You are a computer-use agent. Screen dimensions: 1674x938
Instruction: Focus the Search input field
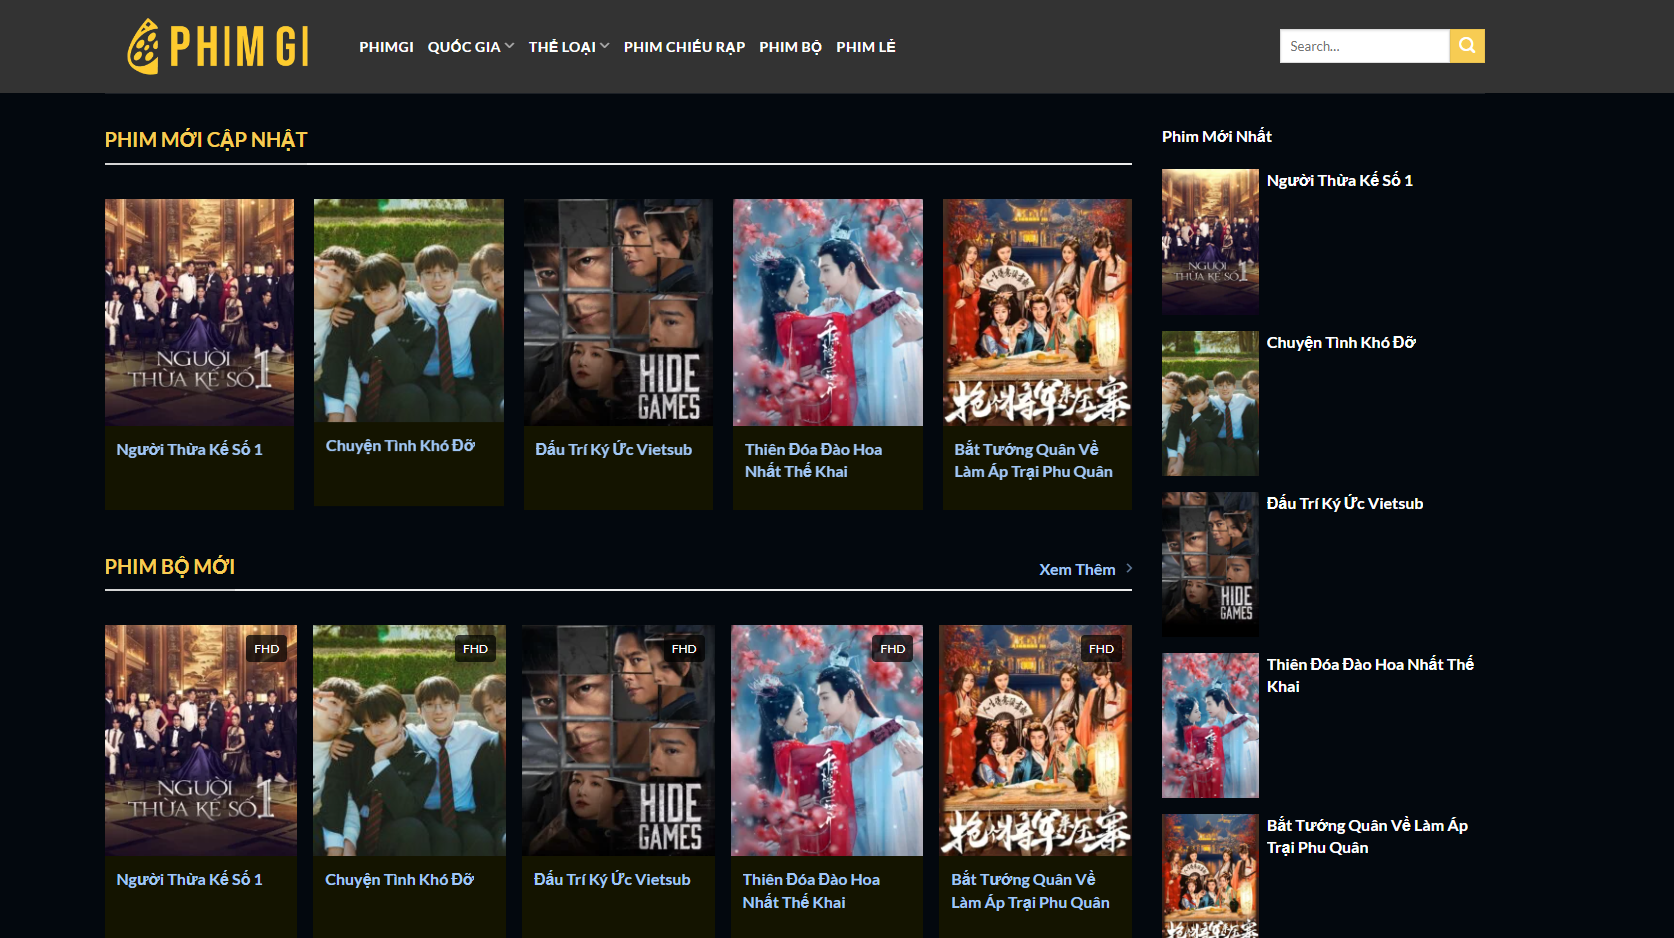pos(1364,46)
